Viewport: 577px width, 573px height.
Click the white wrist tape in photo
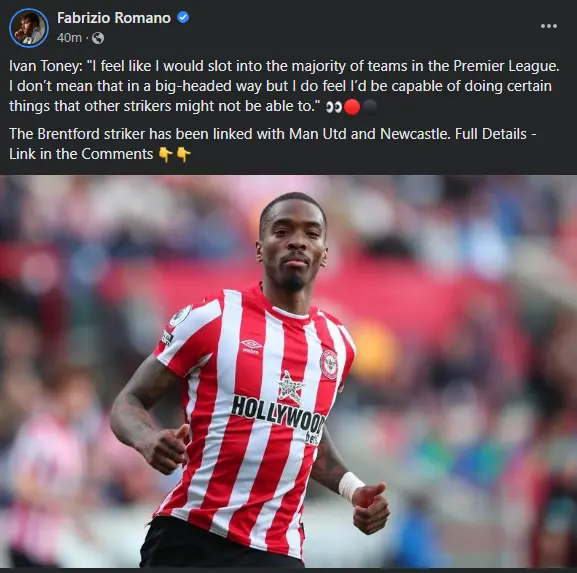[x=350, y=486]
